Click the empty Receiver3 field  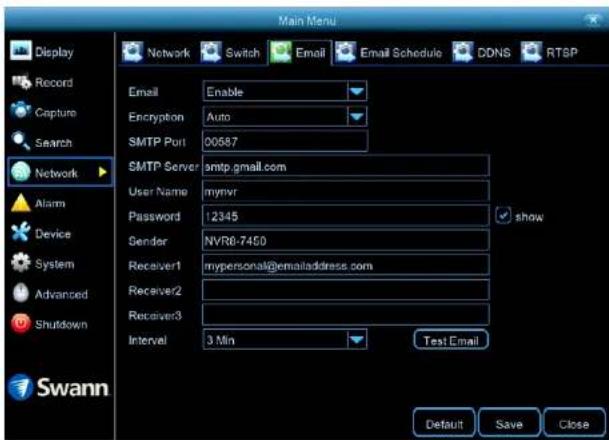pyautogui.click(x=346, y=315)
